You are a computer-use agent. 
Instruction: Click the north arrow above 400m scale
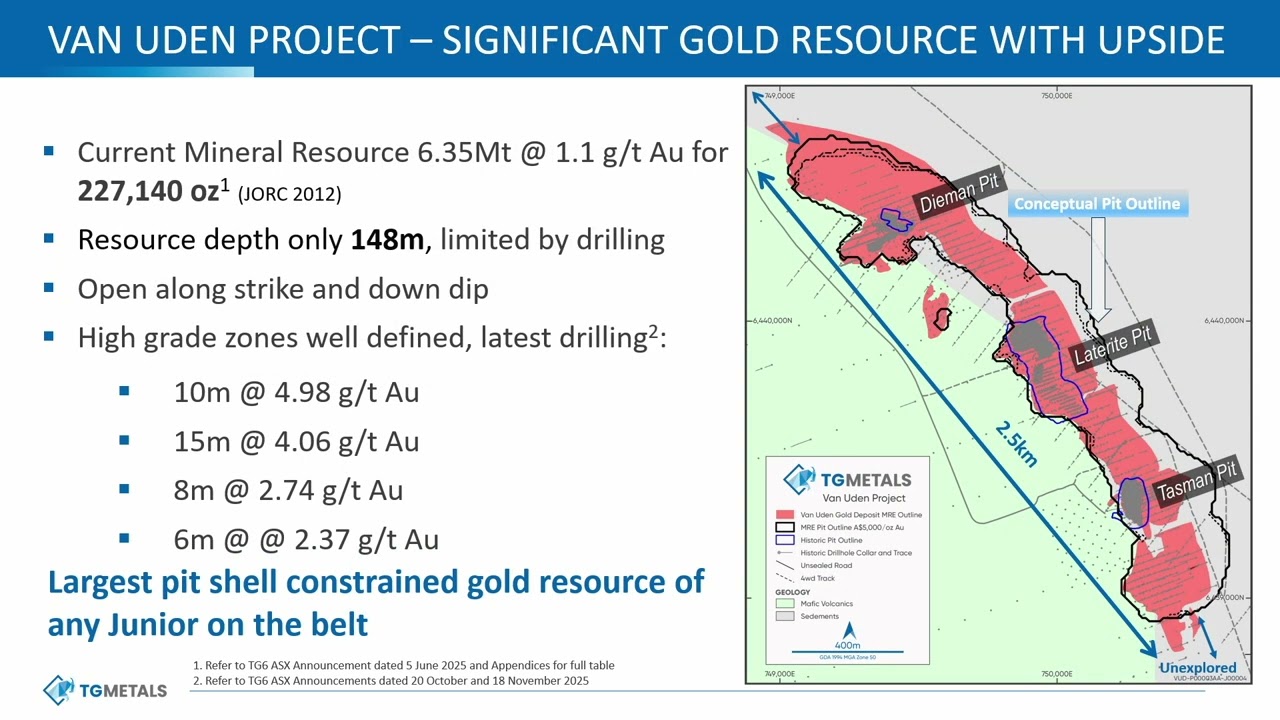point(849,631)
